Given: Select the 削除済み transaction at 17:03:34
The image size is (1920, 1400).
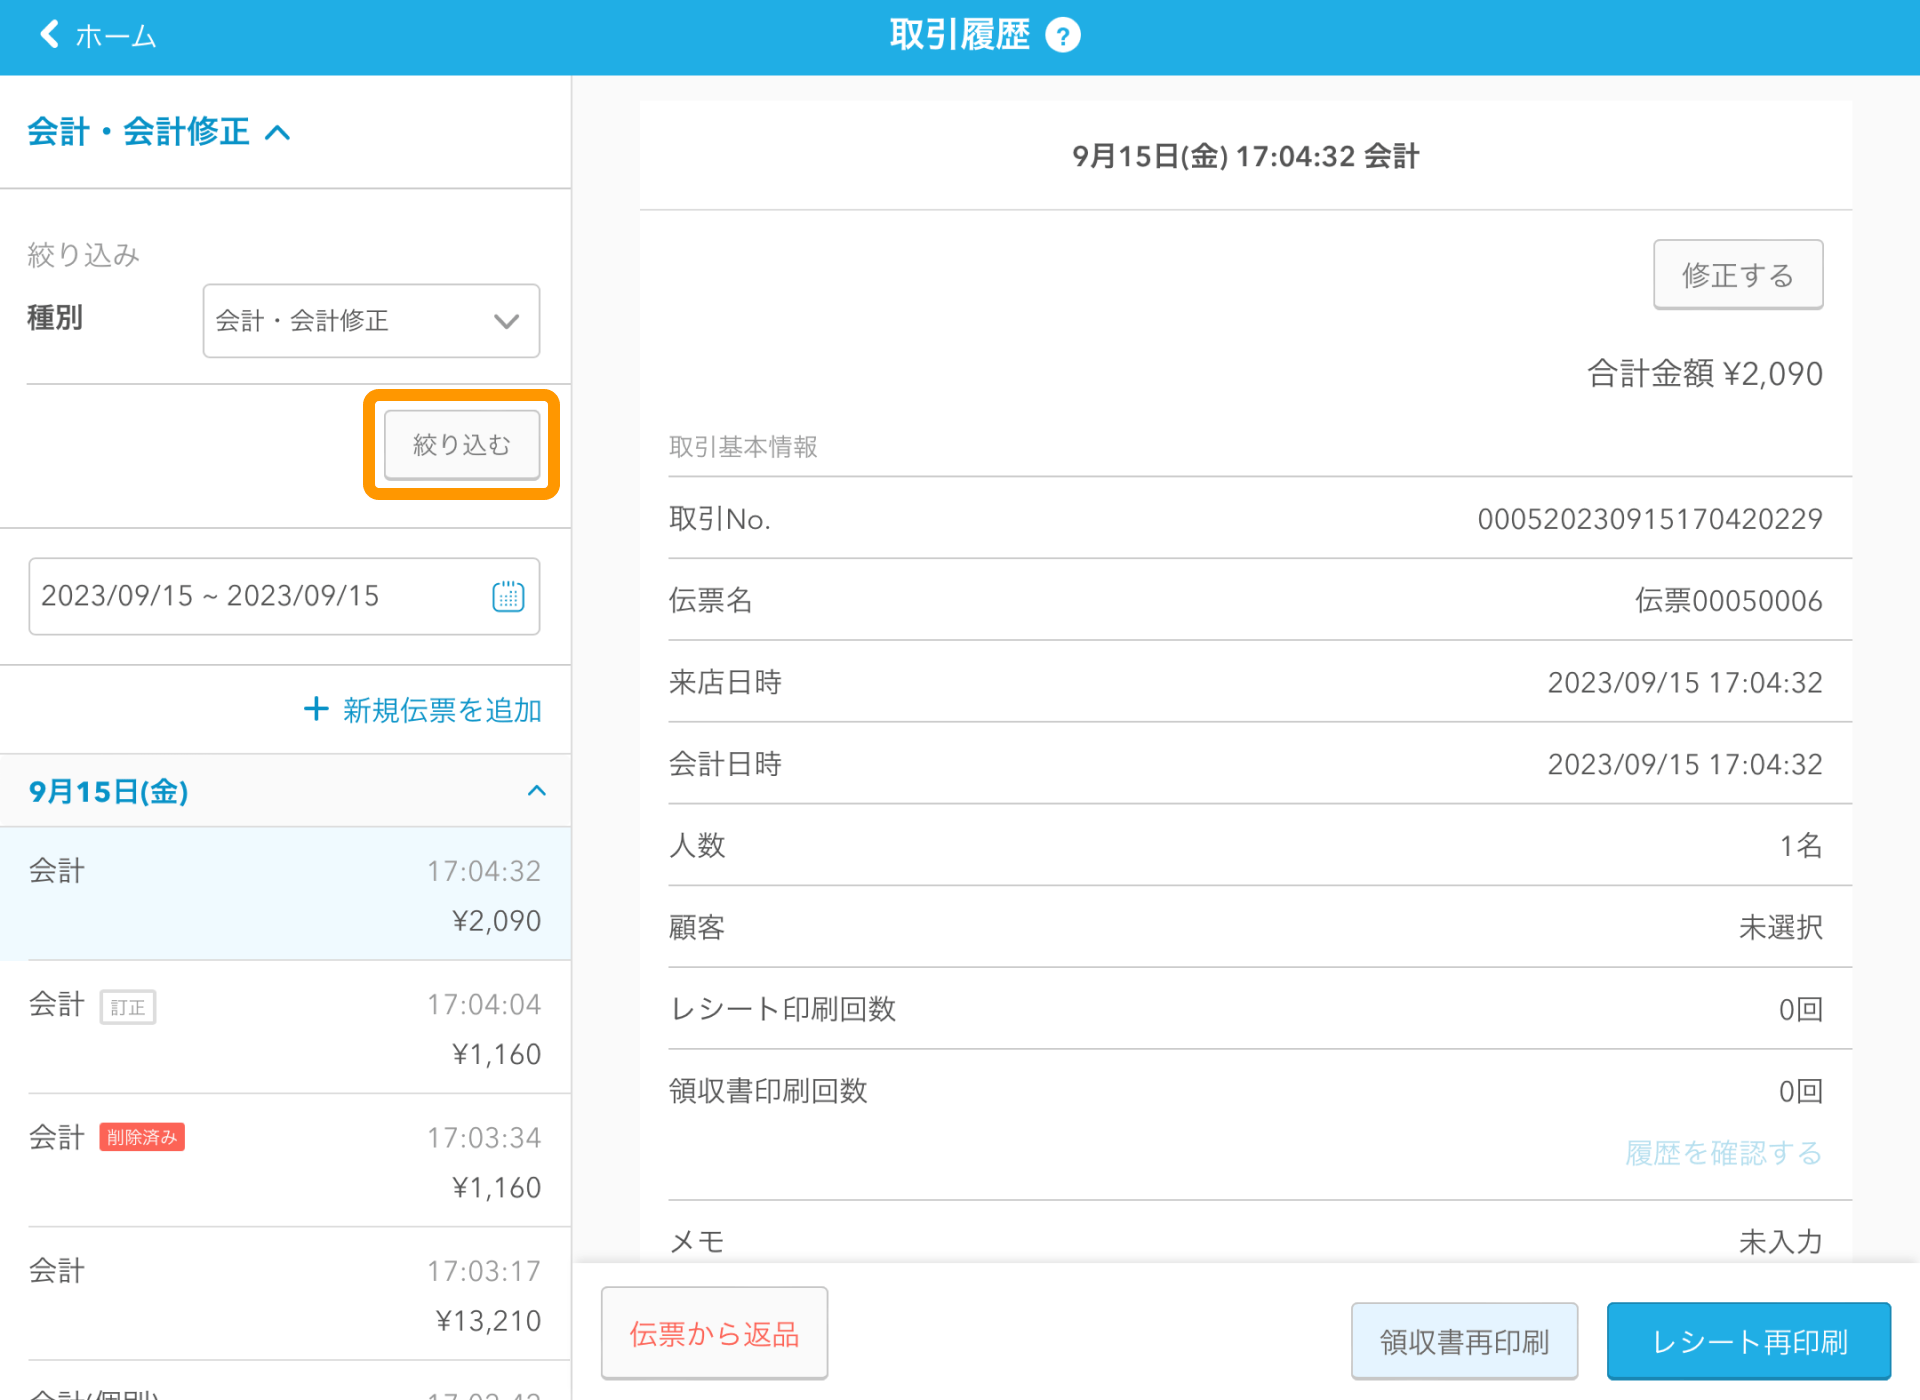Looking at the screenshot, I should pos(285,1161).
